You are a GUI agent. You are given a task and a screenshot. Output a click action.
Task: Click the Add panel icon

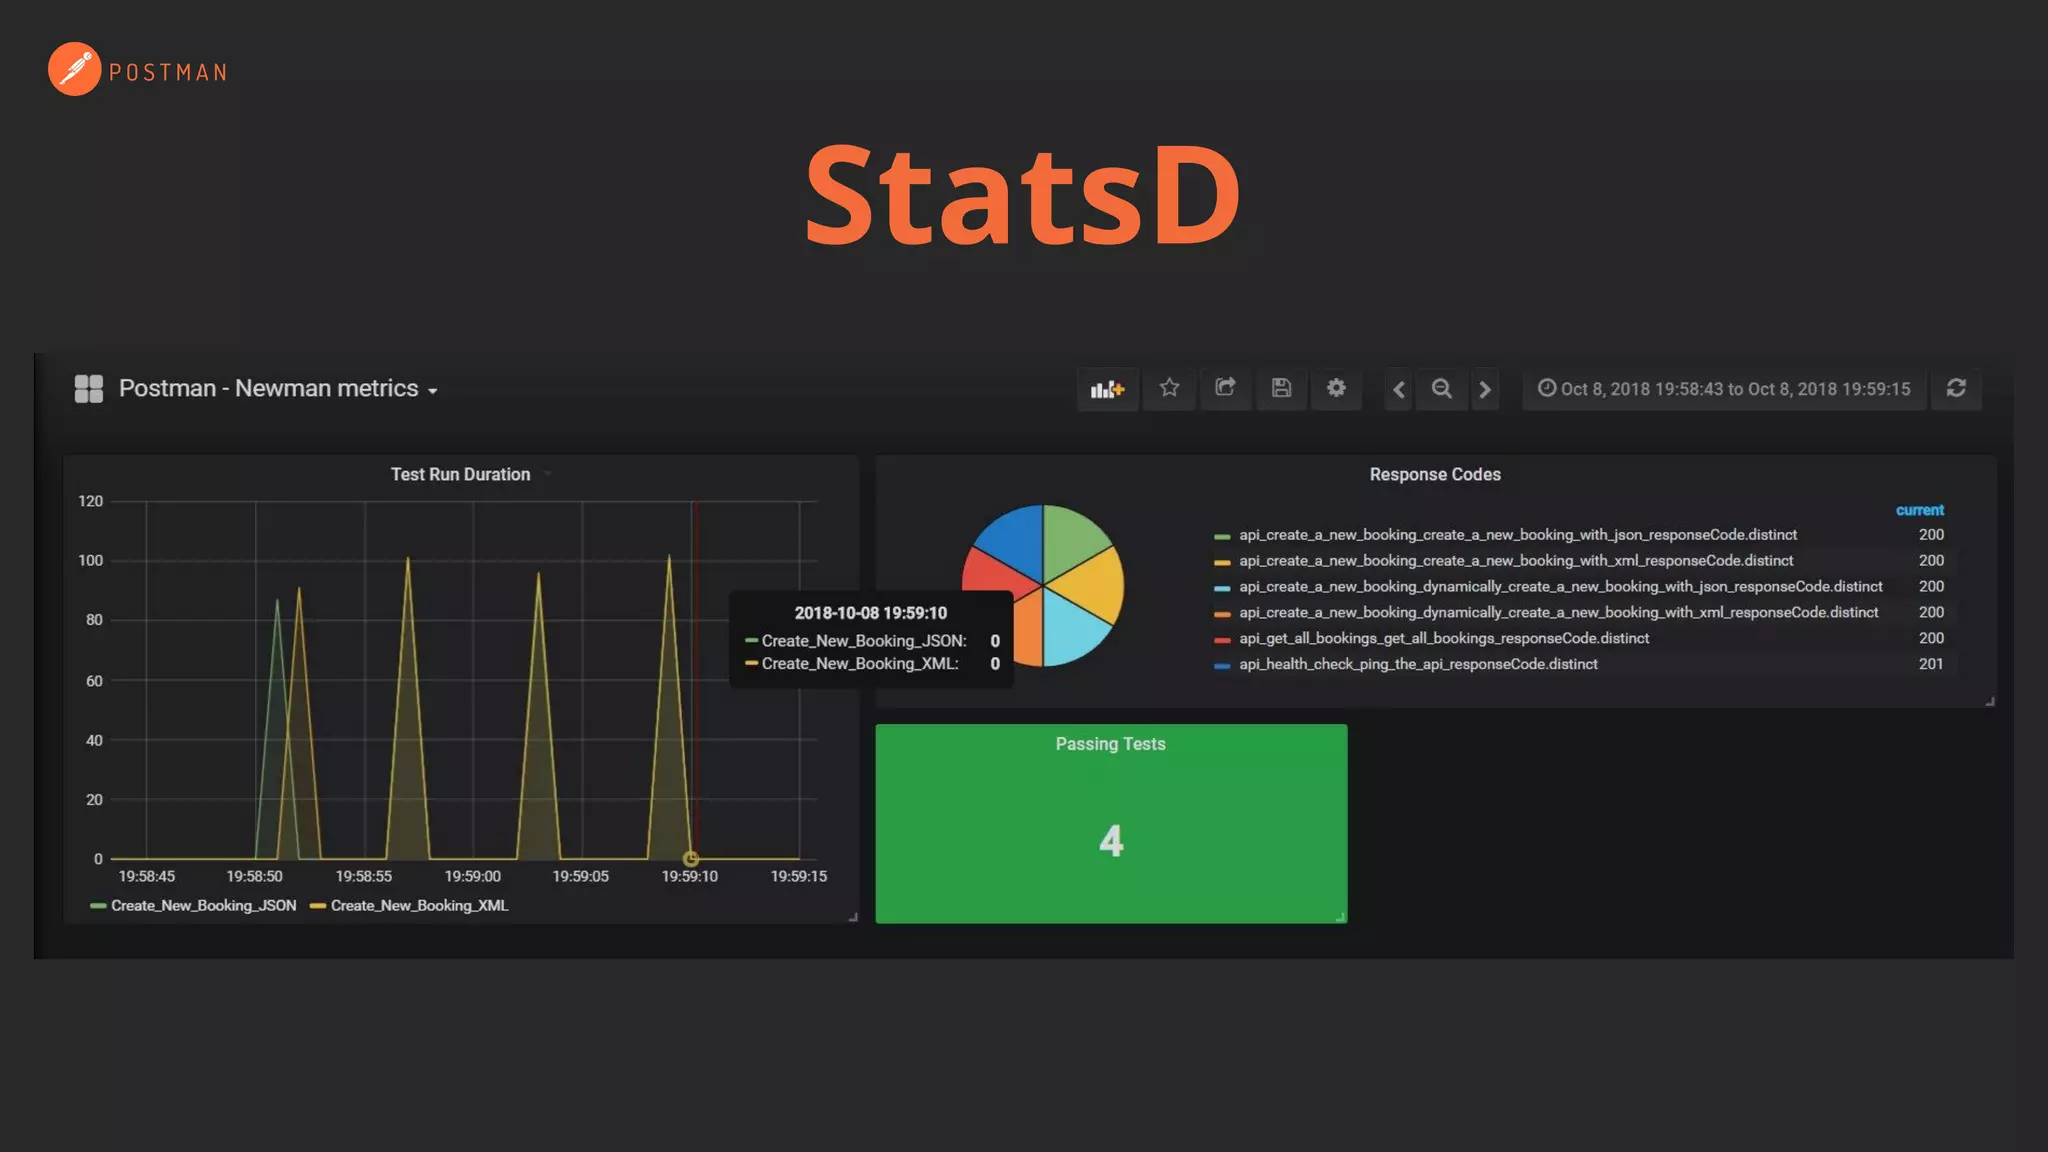point(1107,389)
